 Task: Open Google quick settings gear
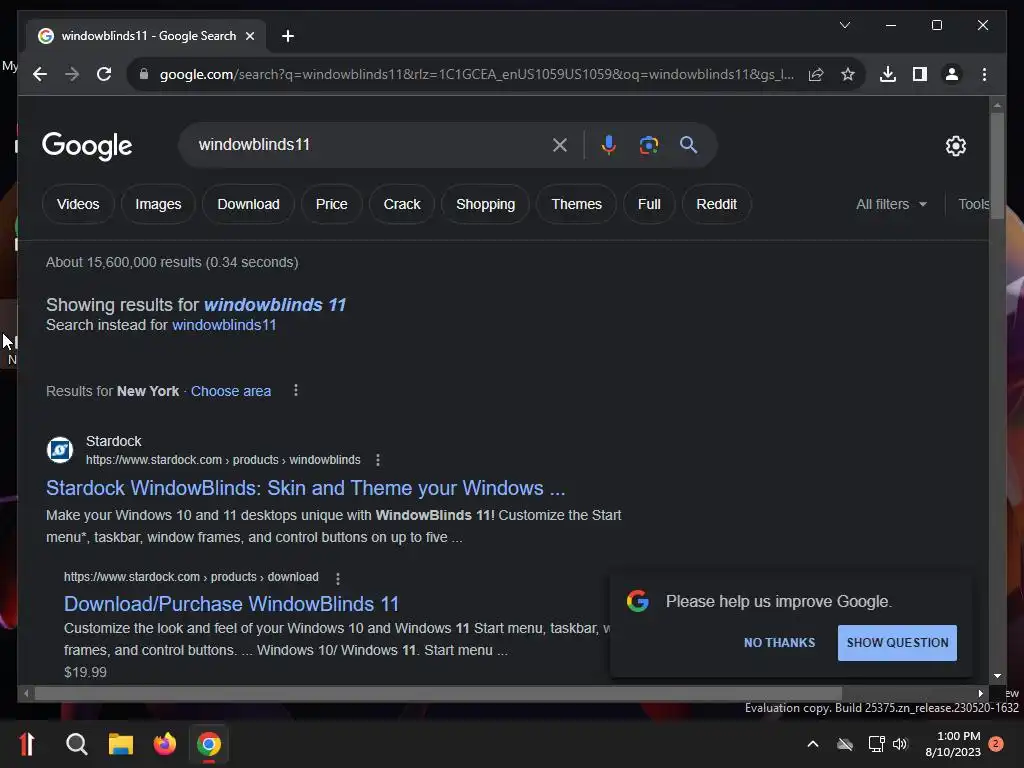click(955, 146)
